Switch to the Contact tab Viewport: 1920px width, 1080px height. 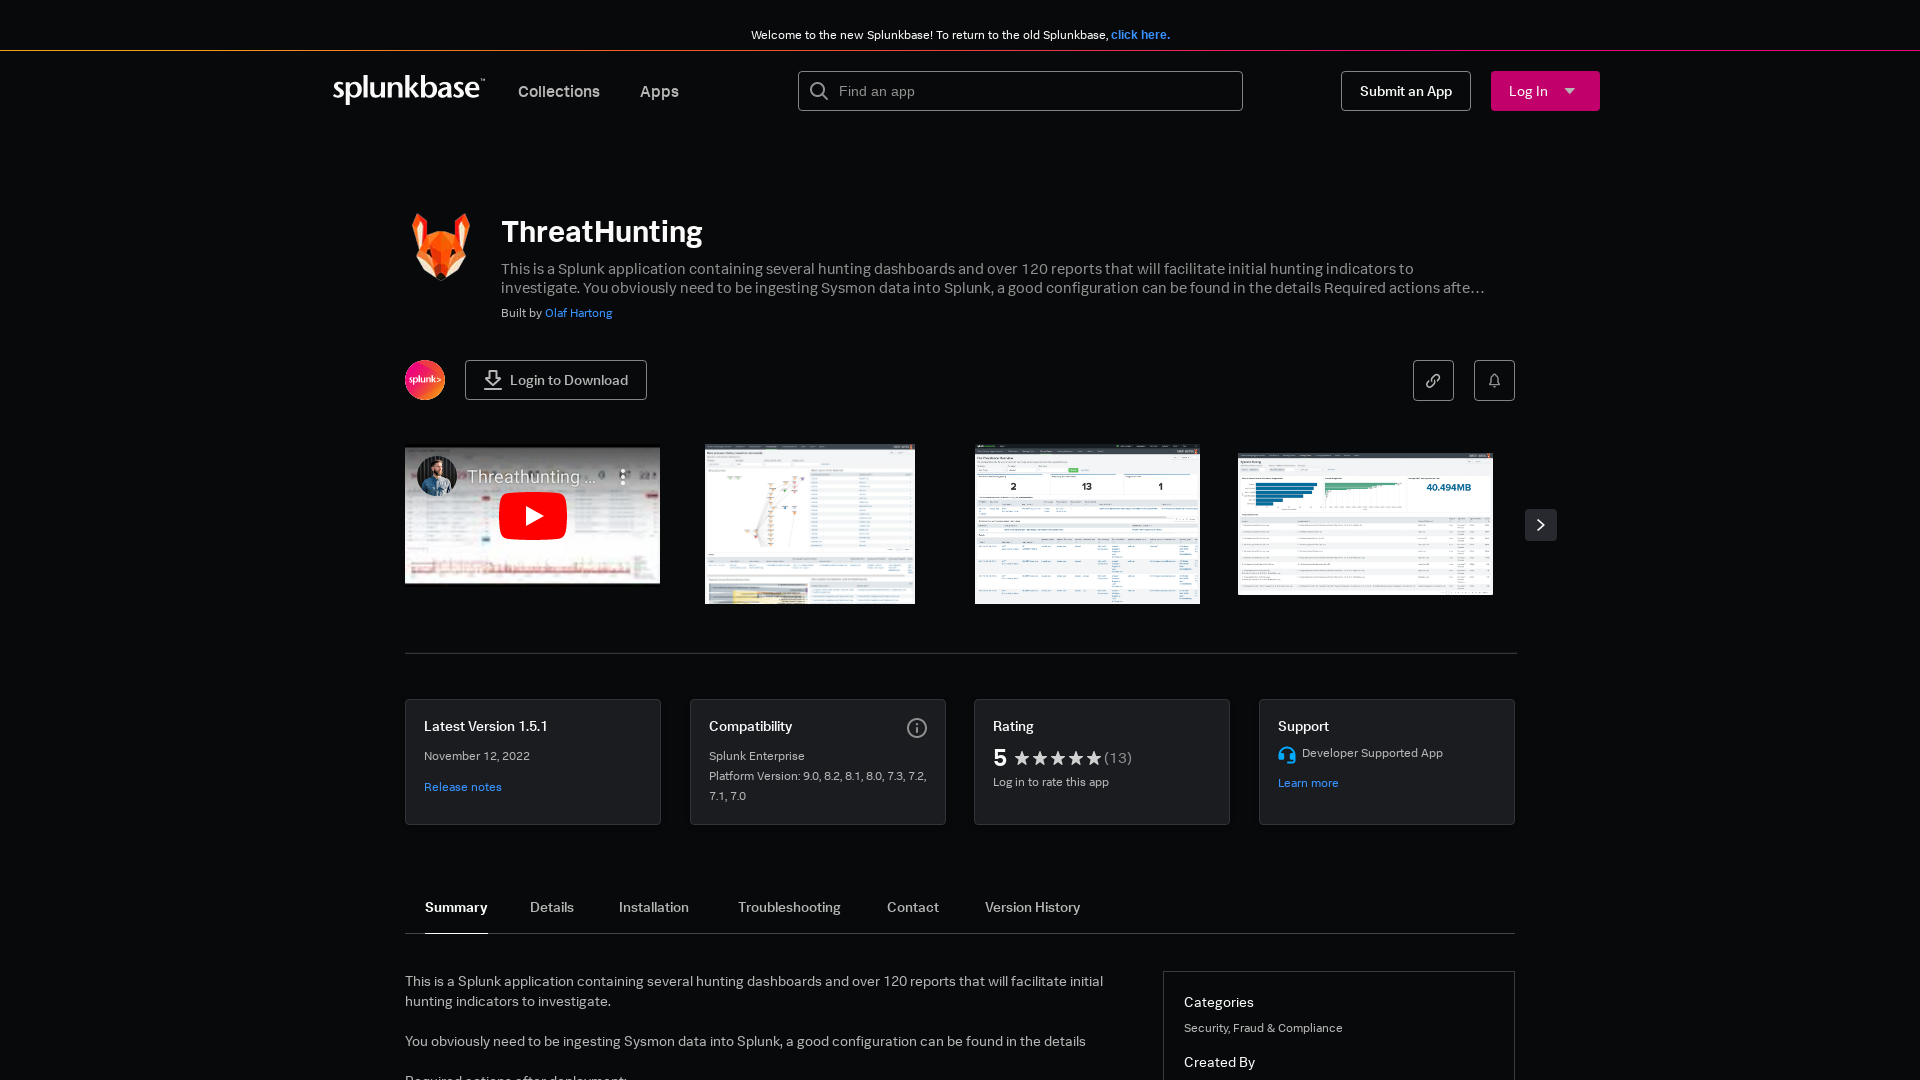pyautogui.click(x=913, y=907)
